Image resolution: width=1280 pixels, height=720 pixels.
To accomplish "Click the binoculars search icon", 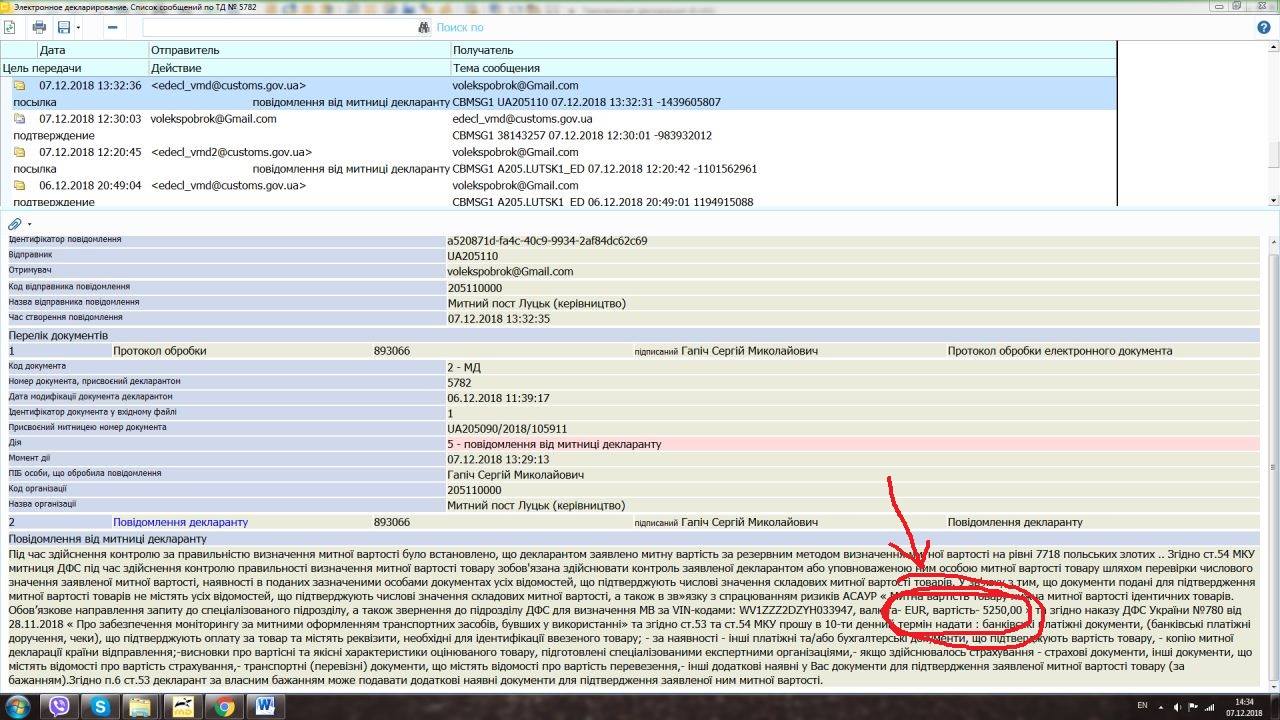I will pyautogui.click(x=424, y=27).
